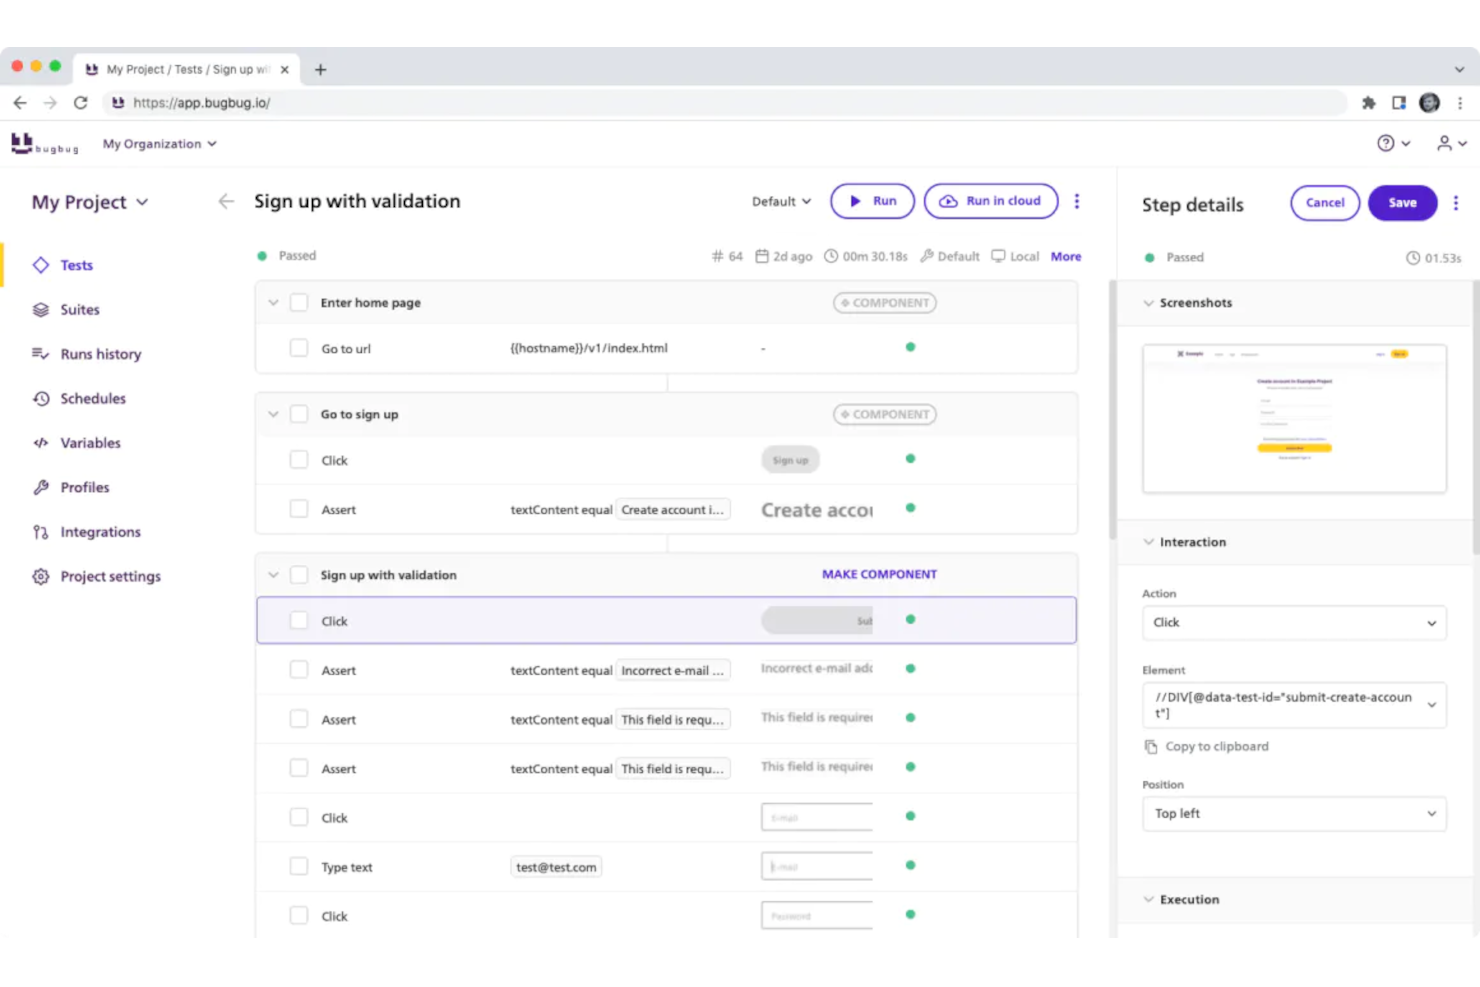The width and height of the screenshot is (1480, 987).
Task: Open test three-dot options menu
Action: (x=1077, y=201)
